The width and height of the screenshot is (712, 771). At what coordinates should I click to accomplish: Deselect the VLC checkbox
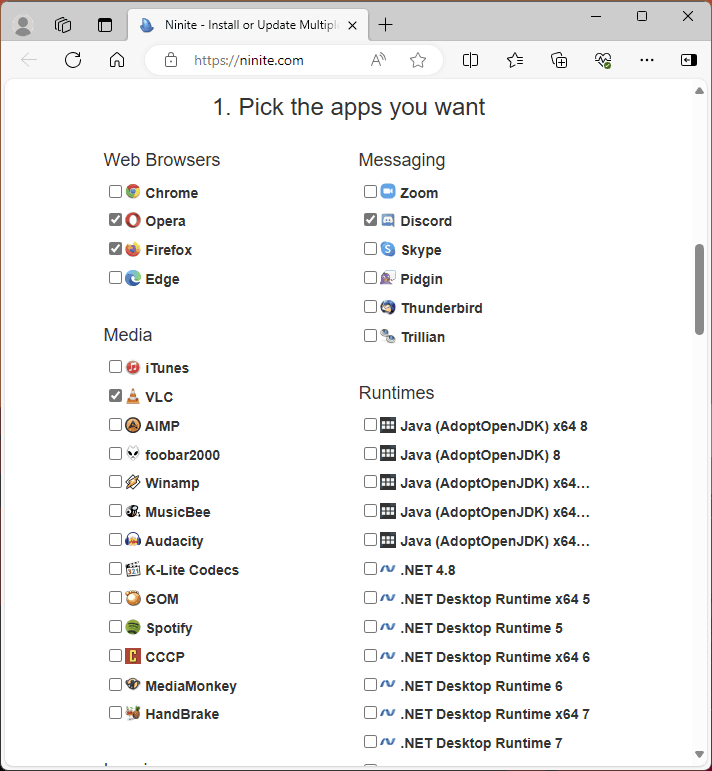pyautogui.click(x=116, y=396)
